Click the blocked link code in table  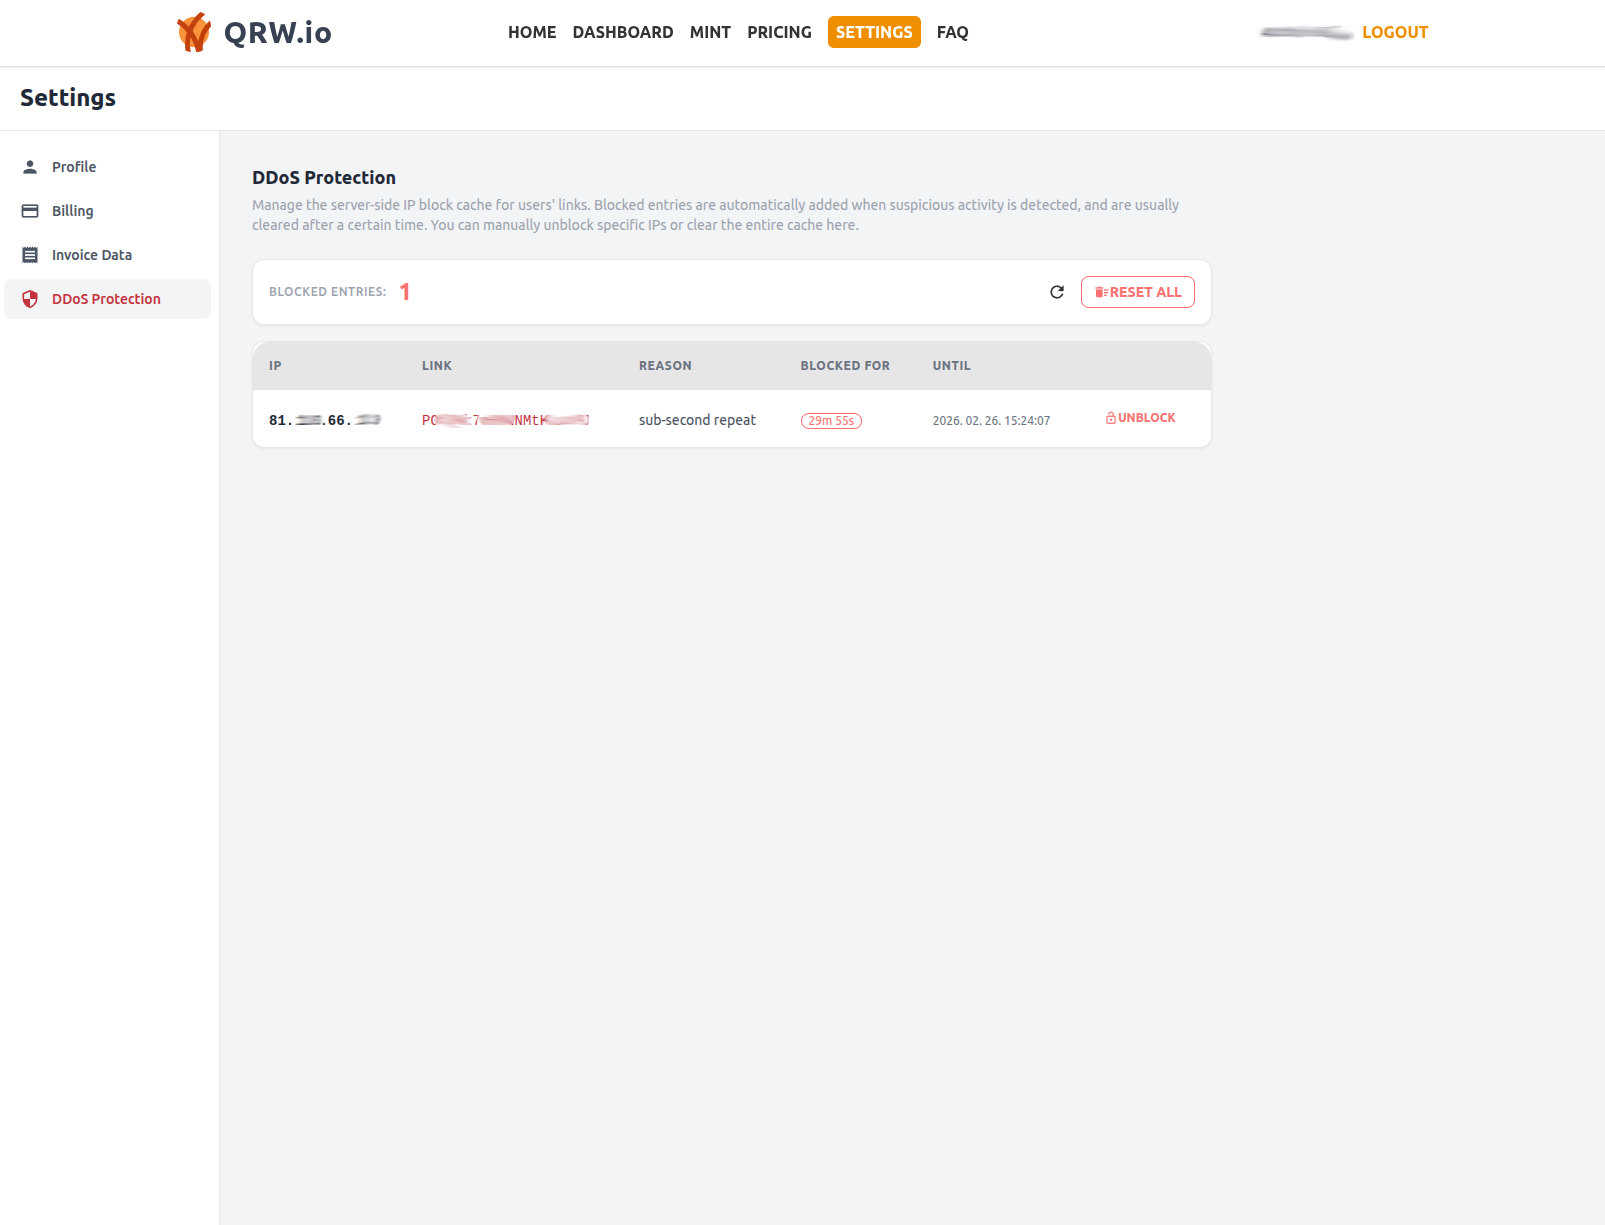(x=505, y=420)
